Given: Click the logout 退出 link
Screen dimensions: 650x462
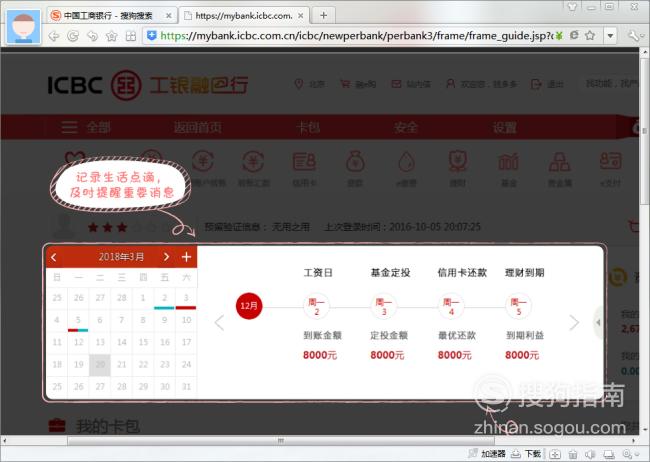Looking at the screenshot, I should (x=547, y=84).
